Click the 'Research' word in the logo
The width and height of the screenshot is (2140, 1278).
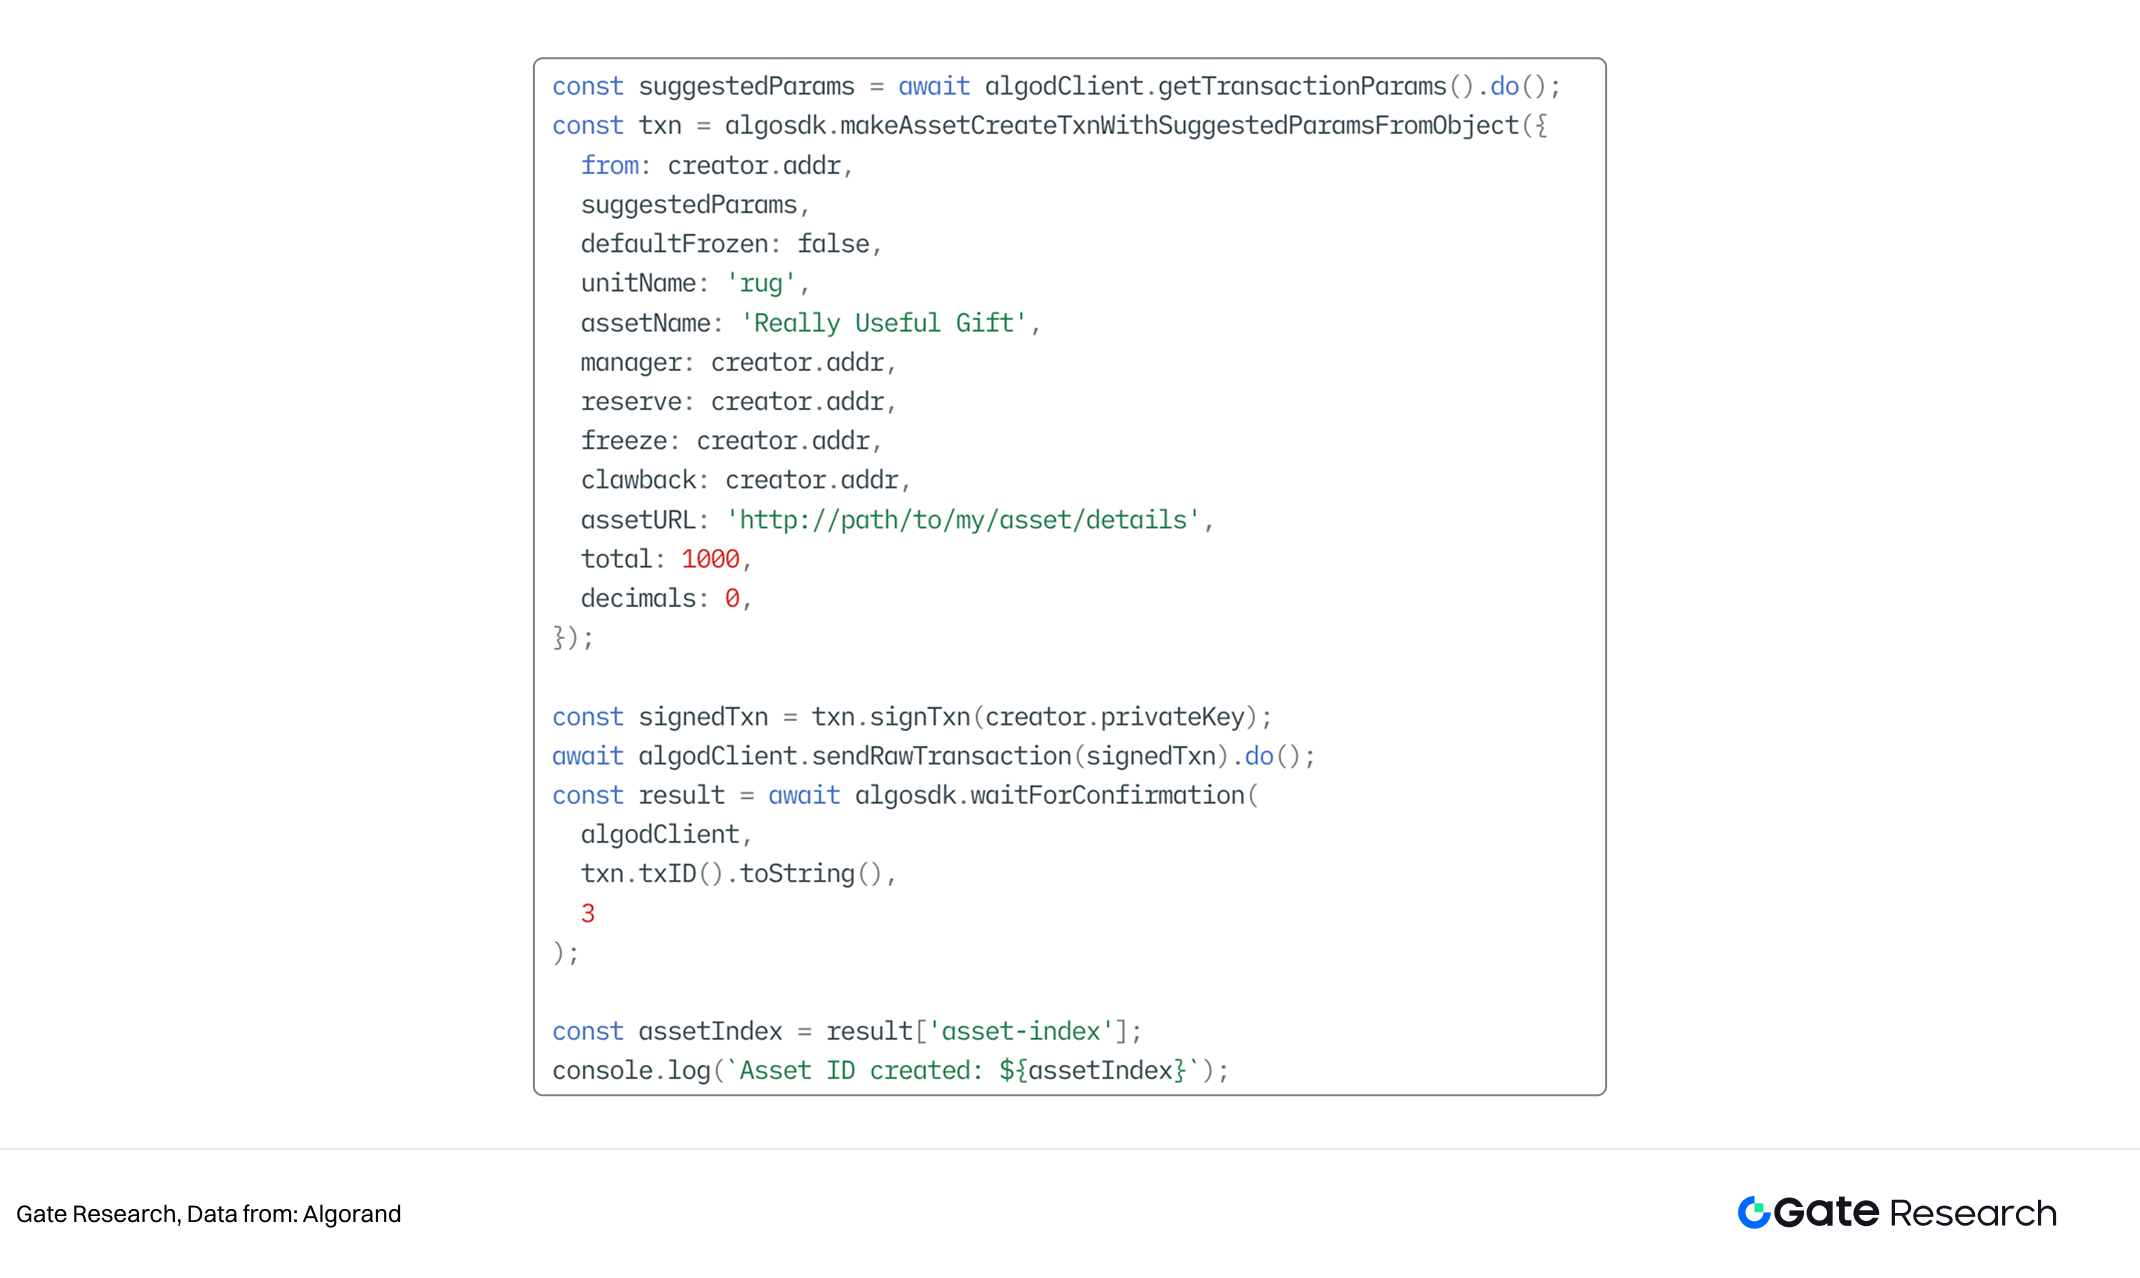pos(1973,1213)
